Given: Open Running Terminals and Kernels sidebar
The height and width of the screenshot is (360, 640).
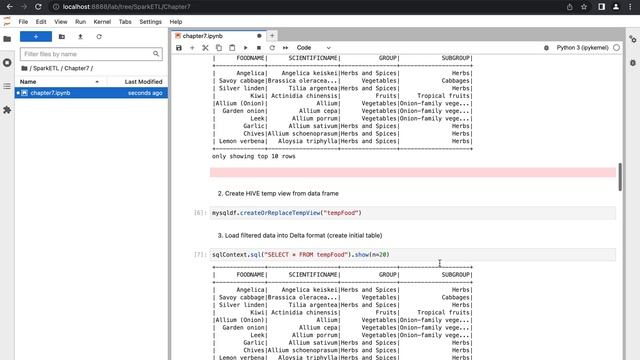Looking at the screenshot, I should (7, 62).
